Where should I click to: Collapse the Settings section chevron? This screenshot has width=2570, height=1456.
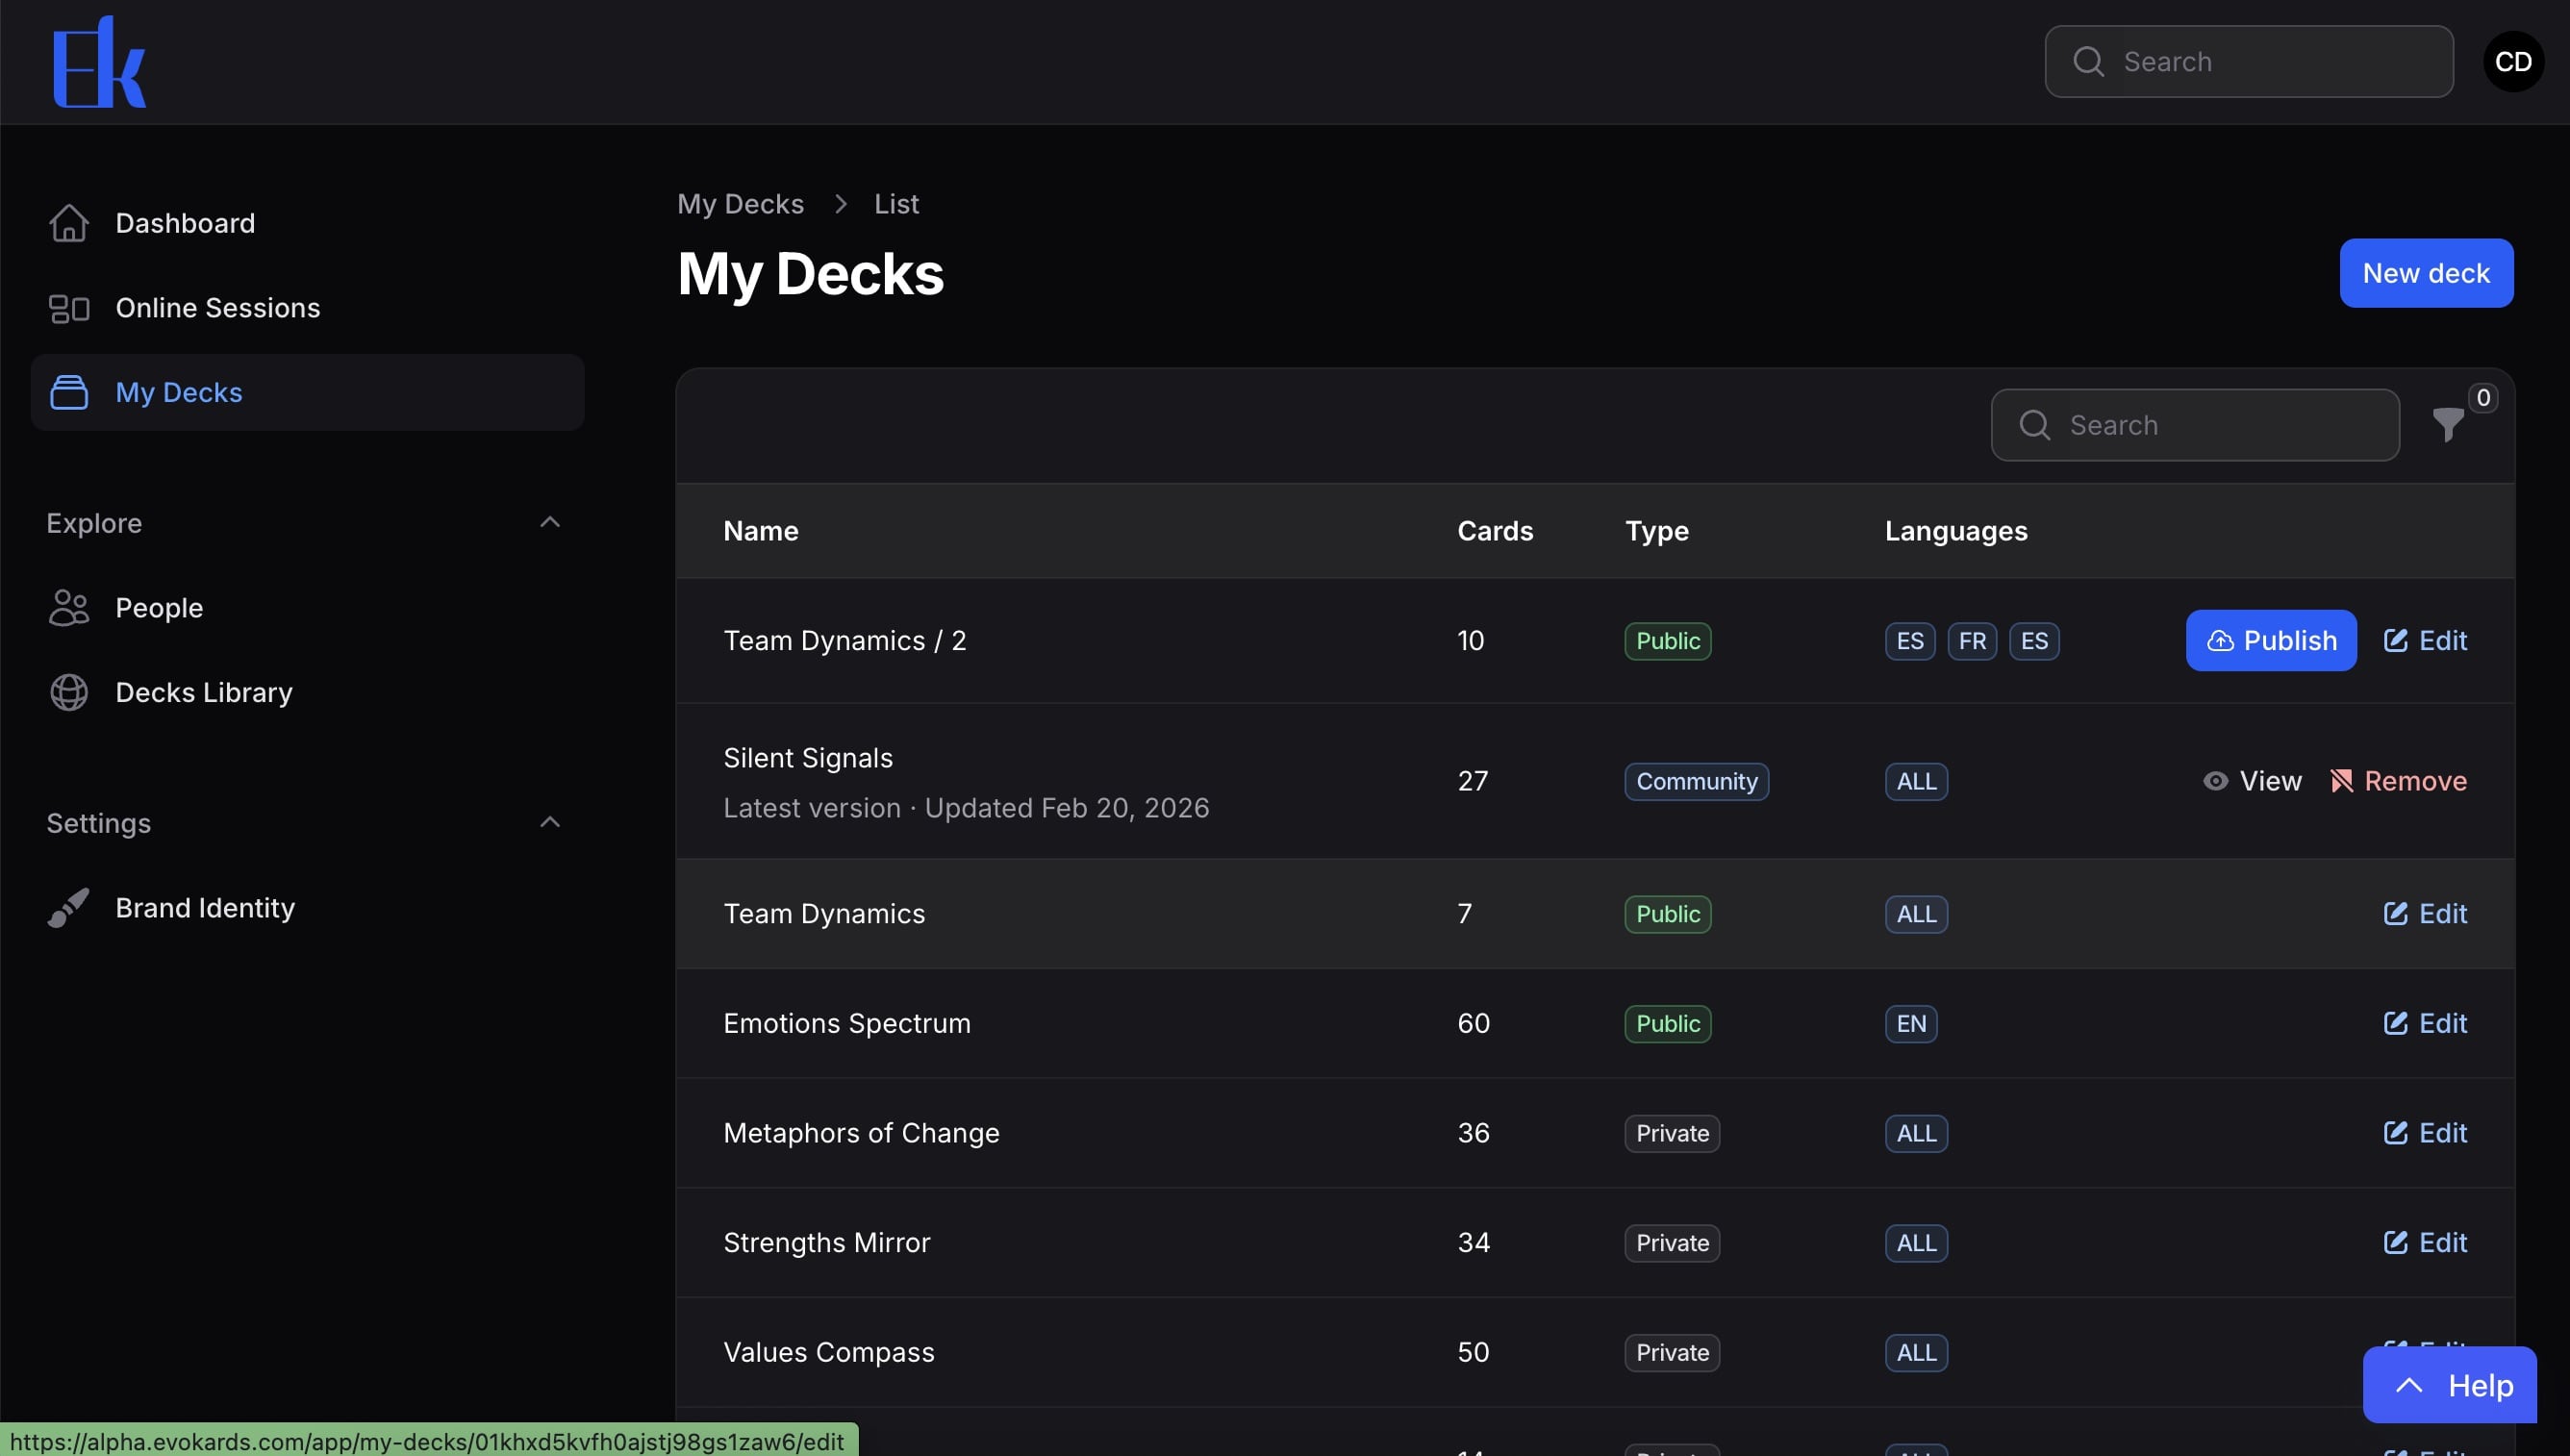(550, 822)
